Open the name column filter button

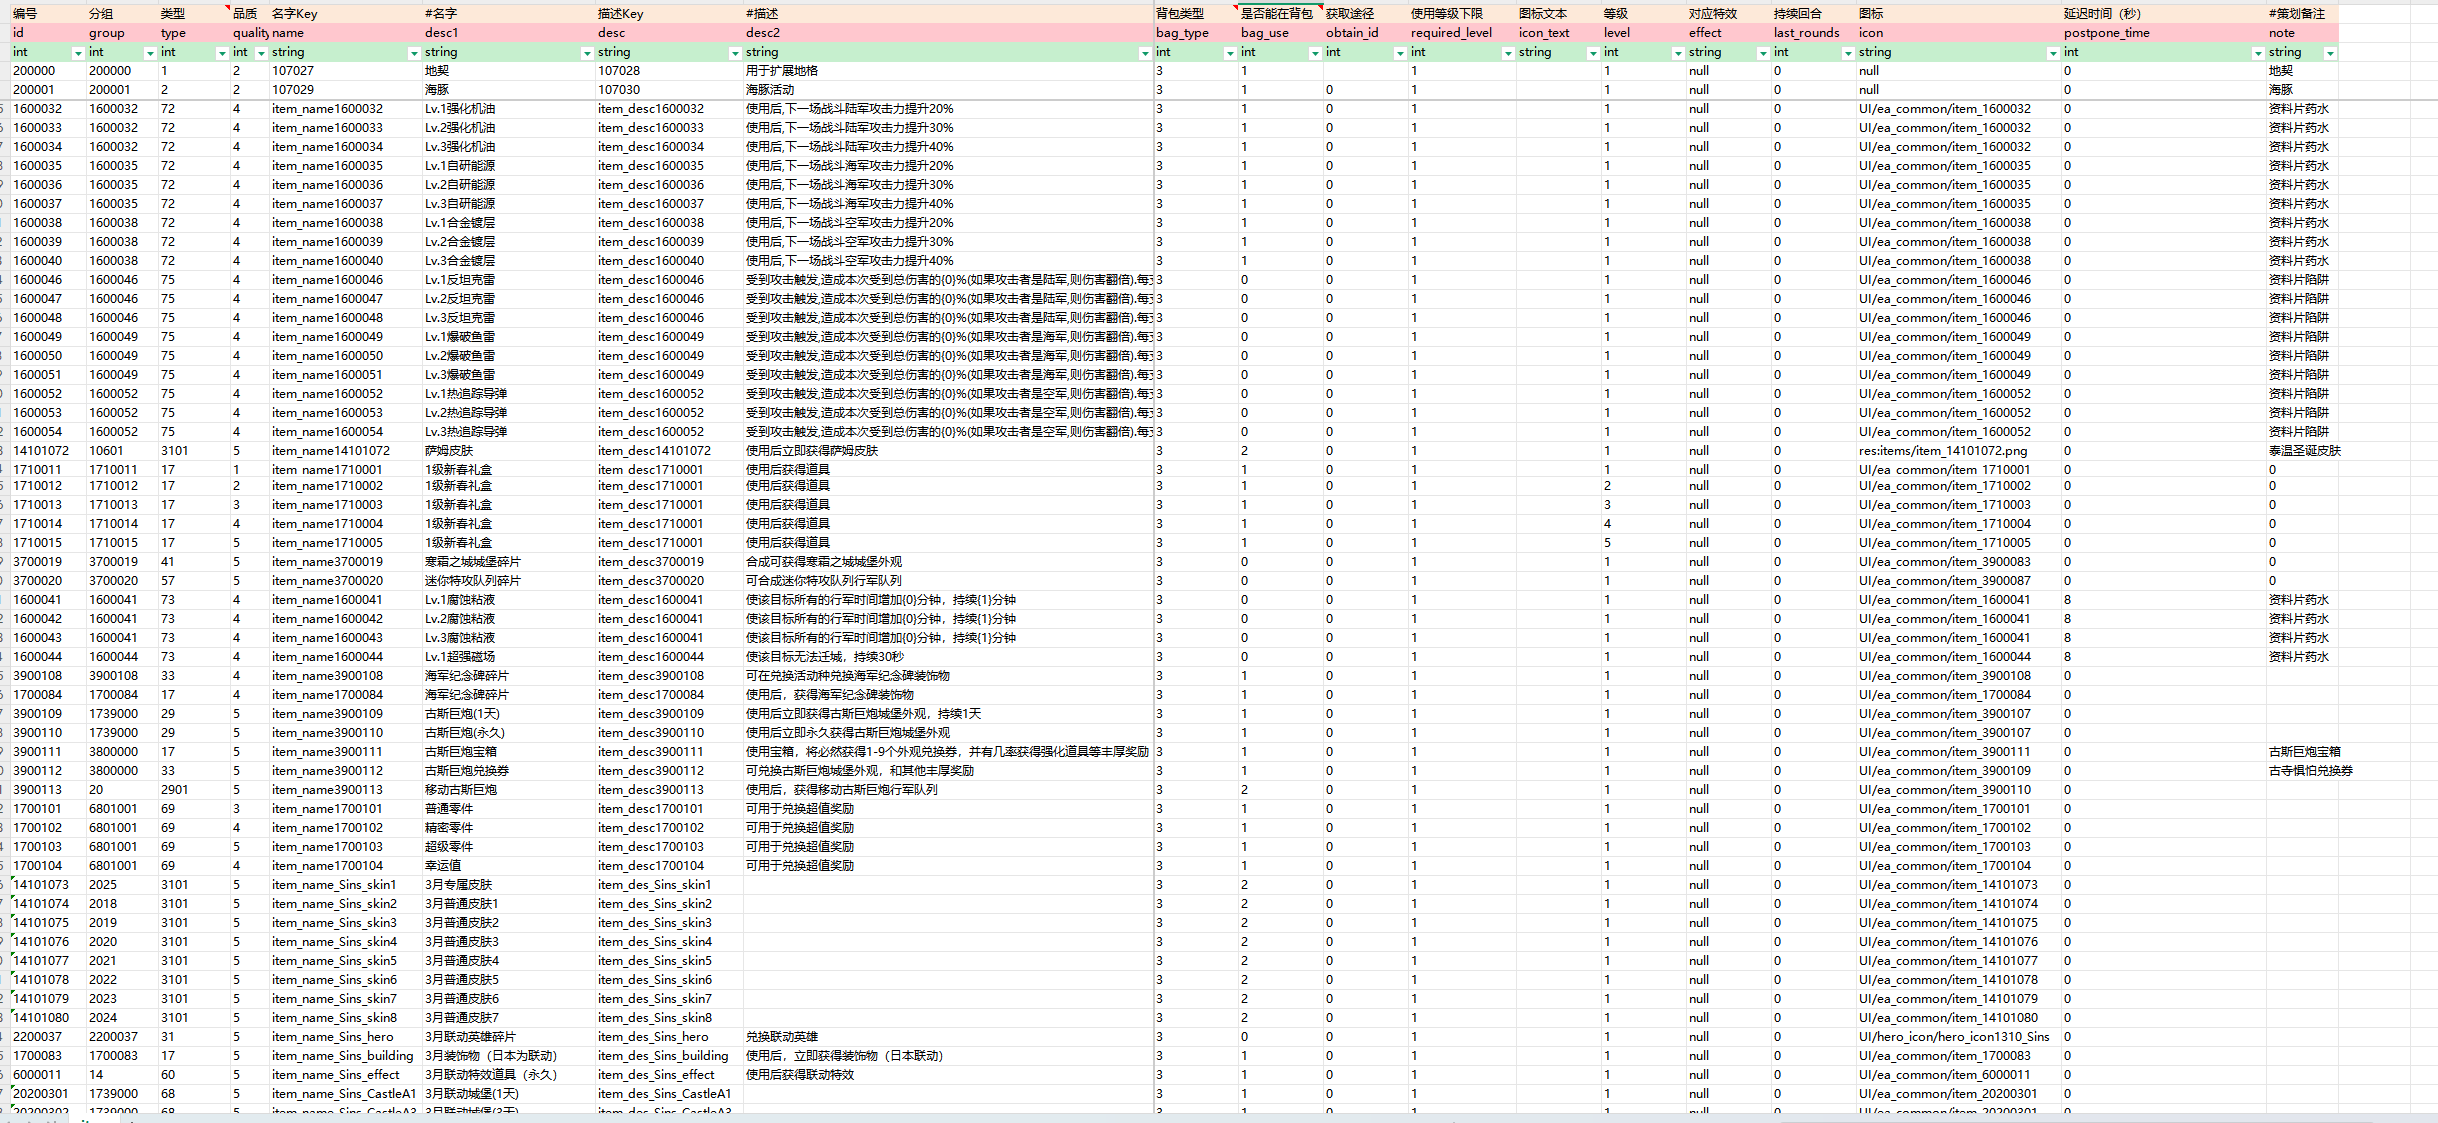pos(414,53)
